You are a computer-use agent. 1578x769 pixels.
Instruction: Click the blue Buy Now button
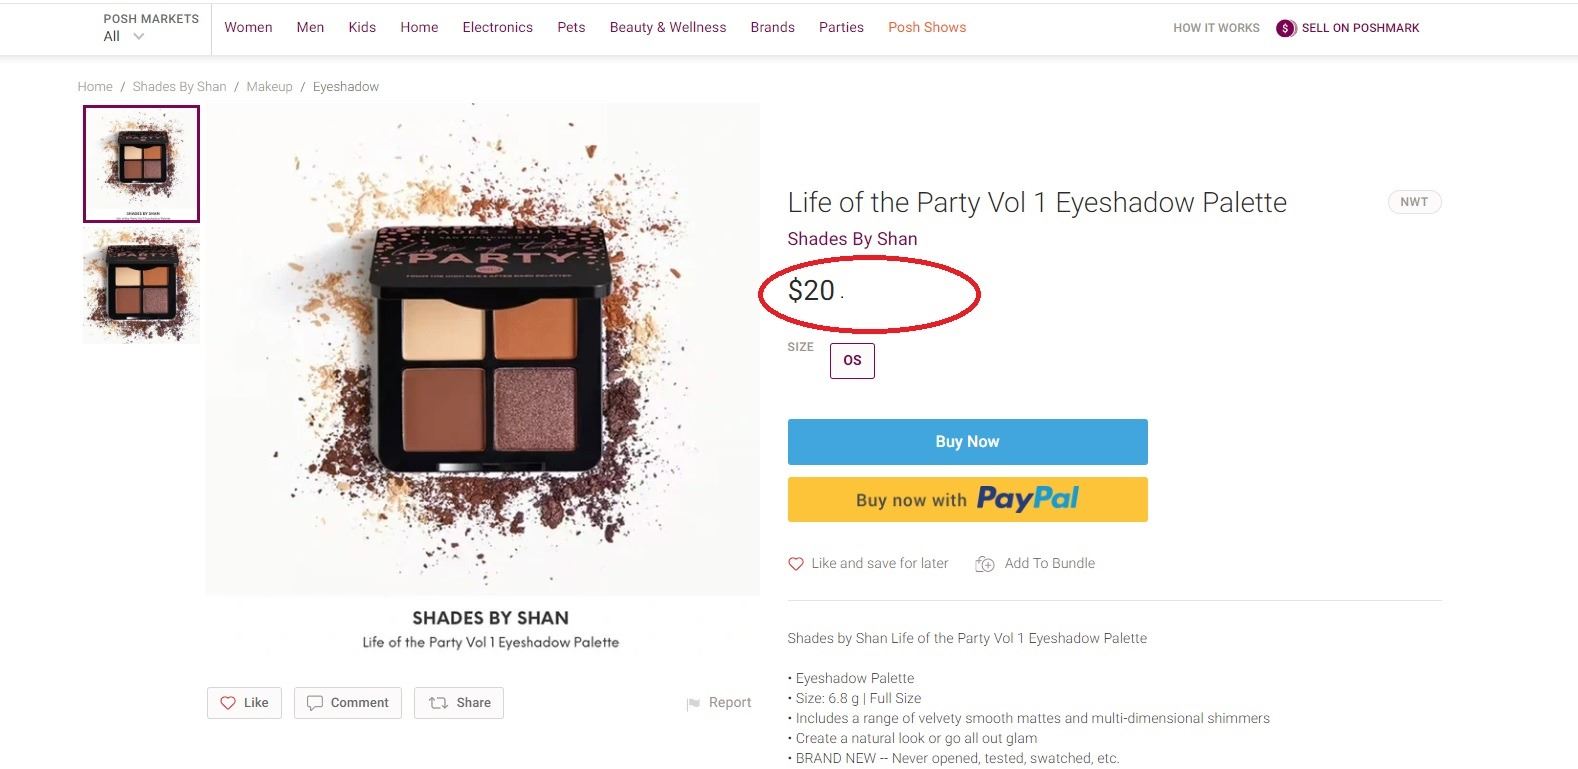click(x=967, y=442)
